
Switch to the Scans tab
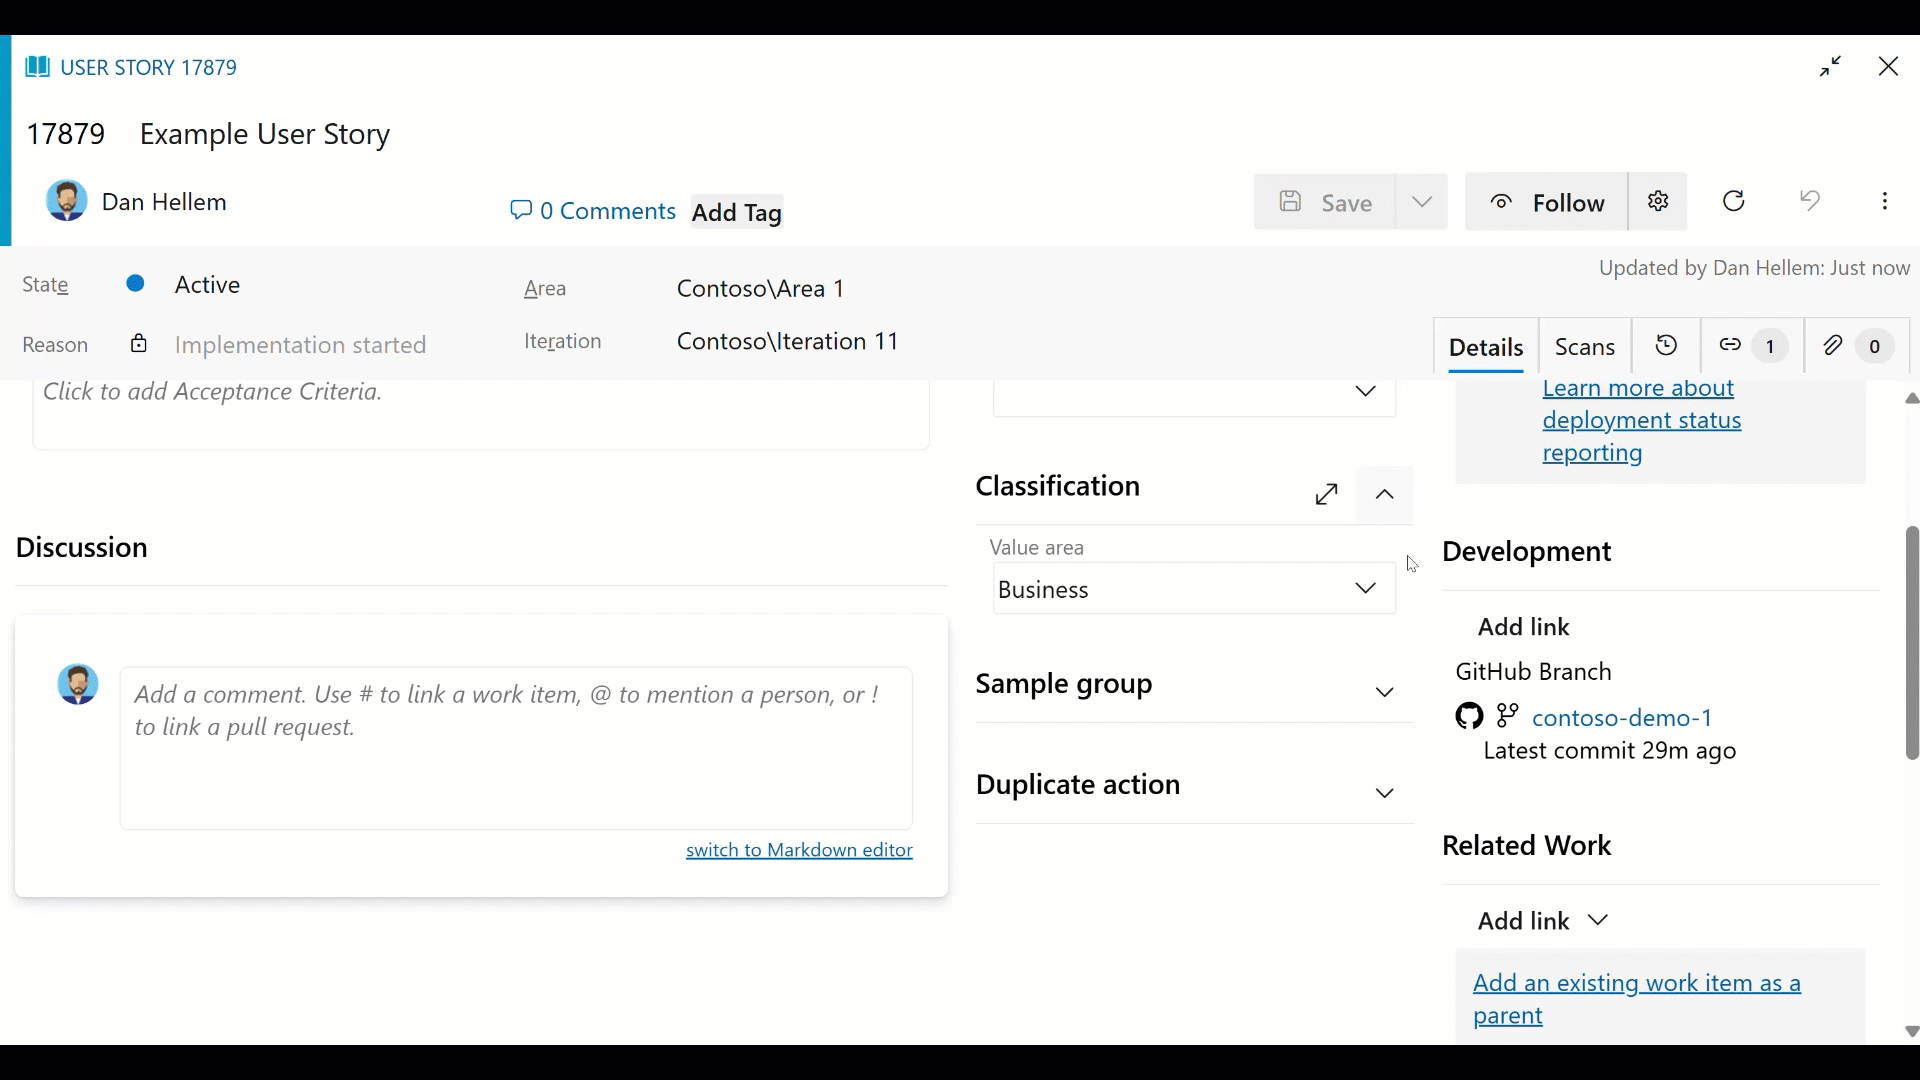pyautogui.click(x=1586, y=347)
